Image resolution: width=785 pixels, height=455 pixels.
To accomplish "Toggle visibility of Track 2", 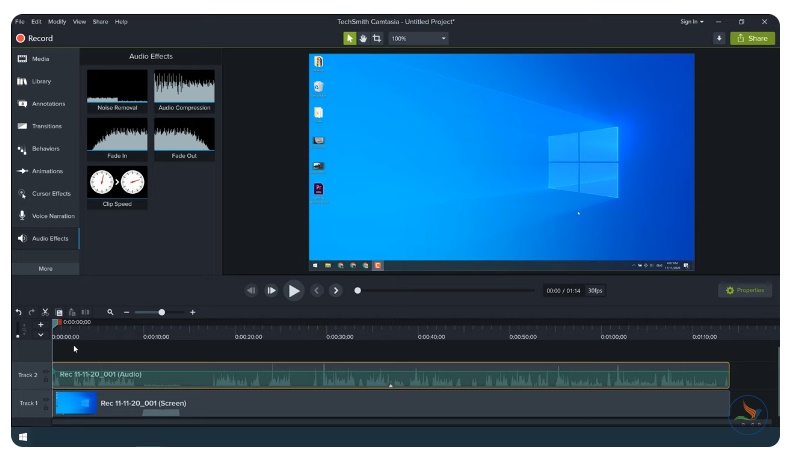I will [x=46, y=371].
